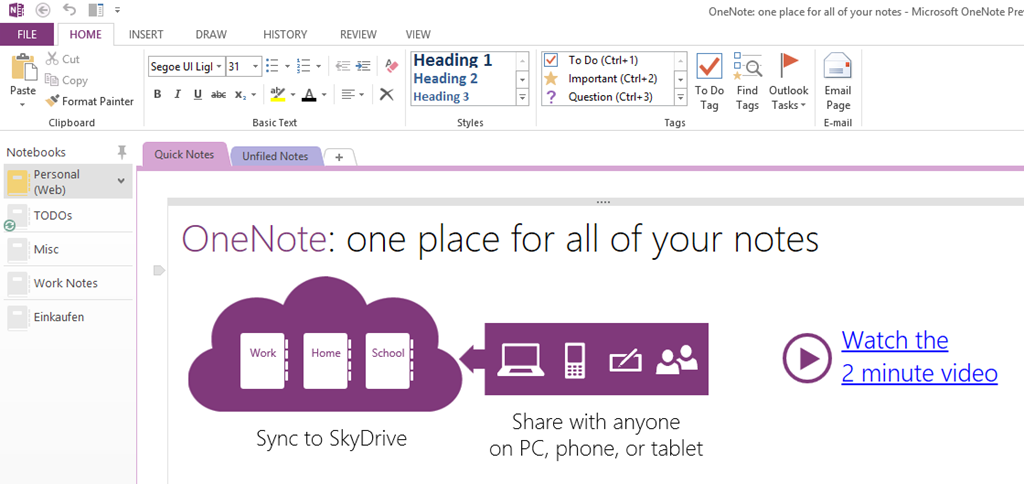
Task: Open the REVIEW ribbon tab
Action: click(358, 35)
